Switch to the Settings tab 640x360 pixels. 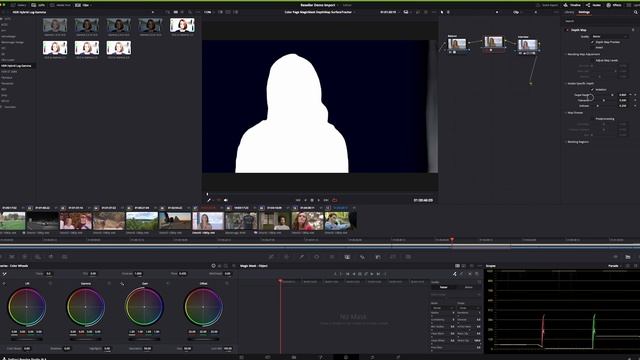point(584,12)
